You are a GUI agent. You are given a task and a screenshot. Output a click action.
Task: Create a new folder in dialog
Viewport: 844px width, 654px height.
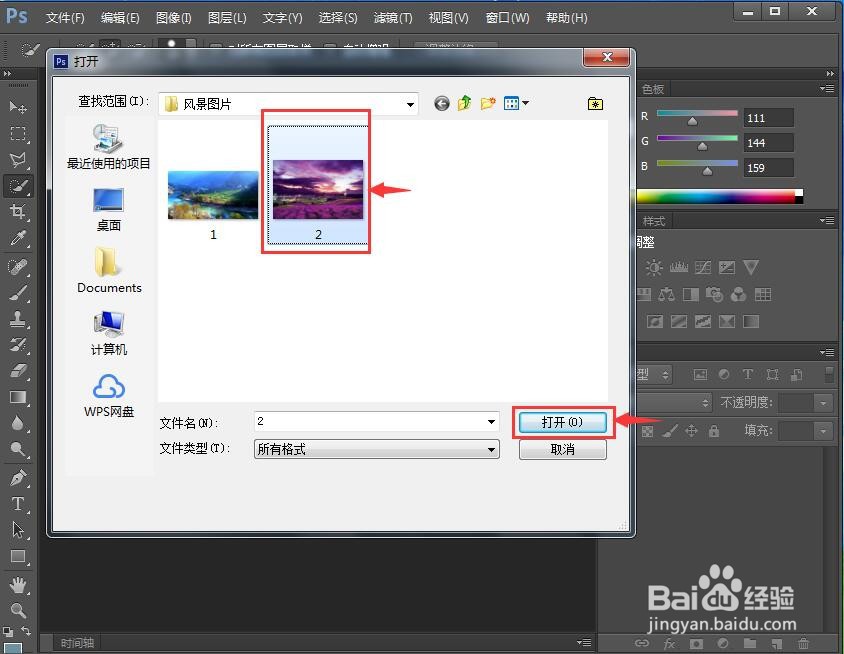coord(488,103)
